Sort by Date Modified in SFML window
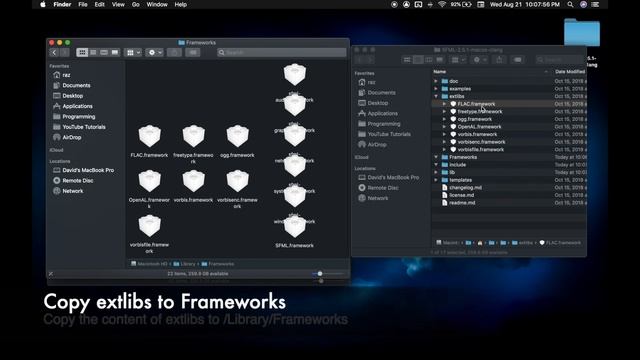This screenshot has width=640, height=360. [569, 72]
